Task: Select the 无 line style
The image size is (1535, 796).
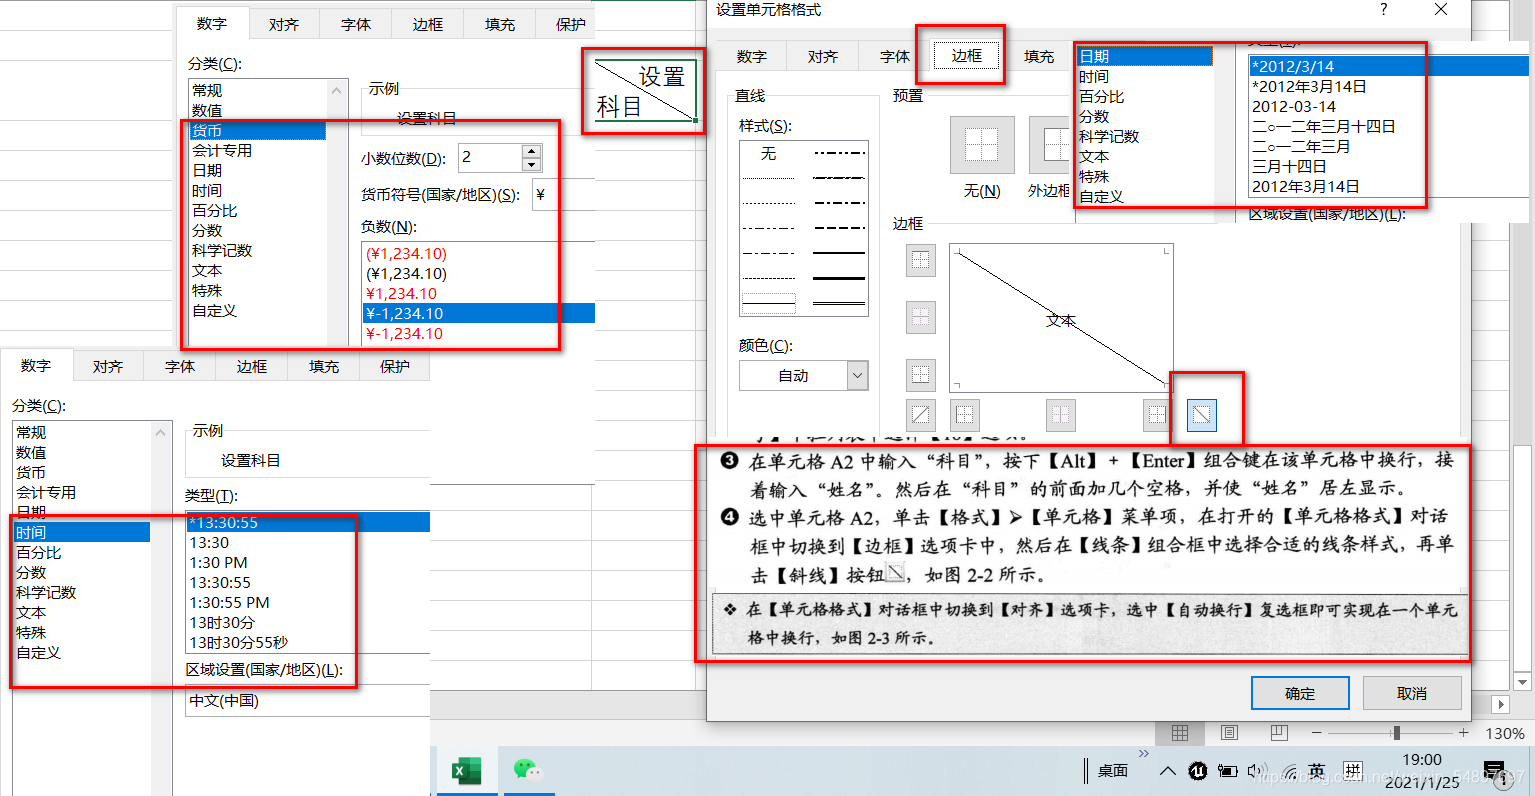Action: pos(768,153)
